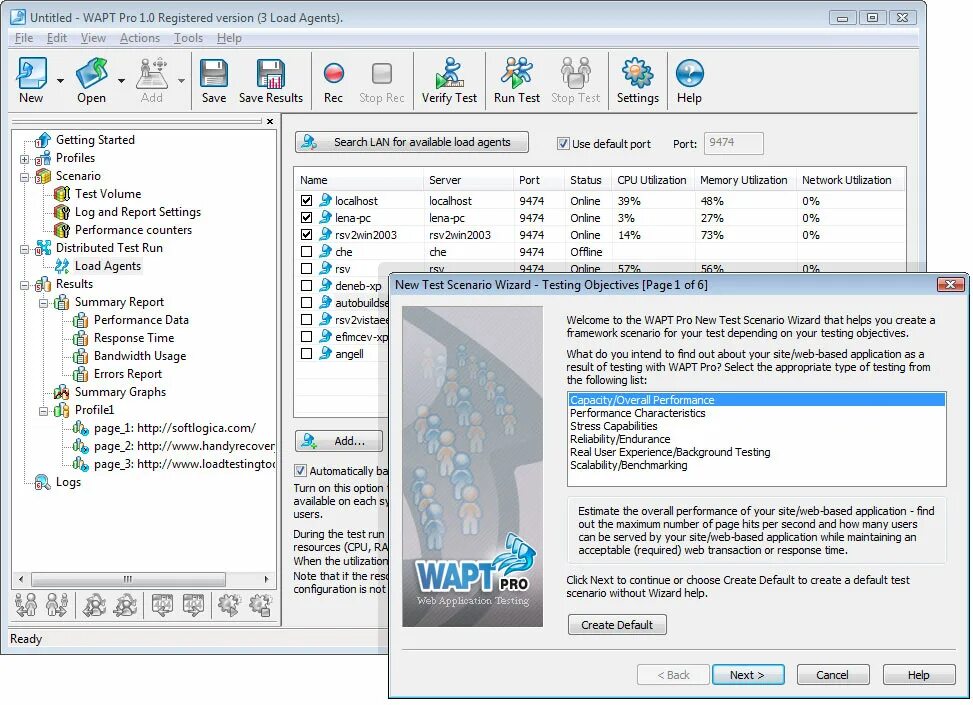Collapse the Summary Report node

[43, 303]
